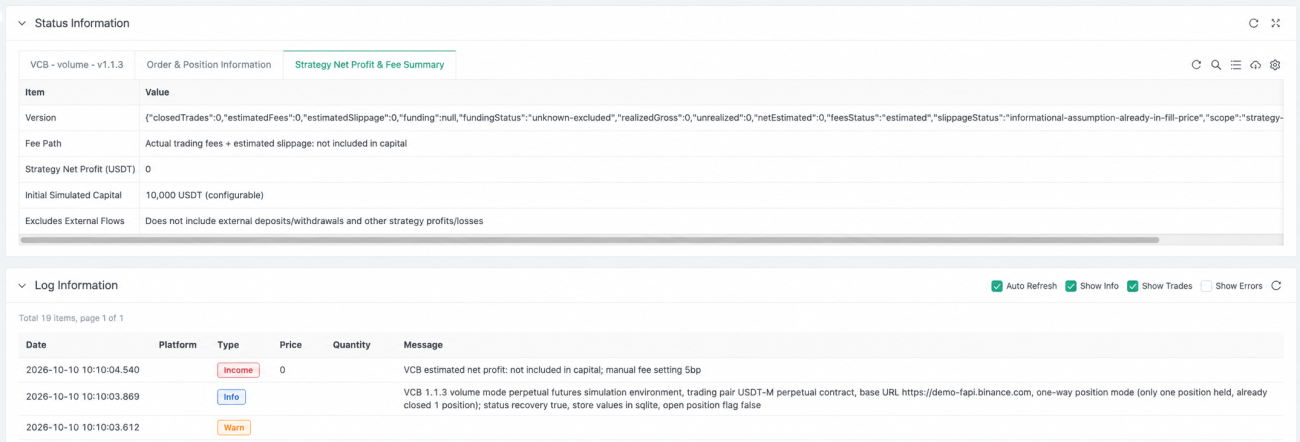Screen dimensions: 1300x442
Task: Click the Platform column header in log
Action: click(x=178, y=345)
